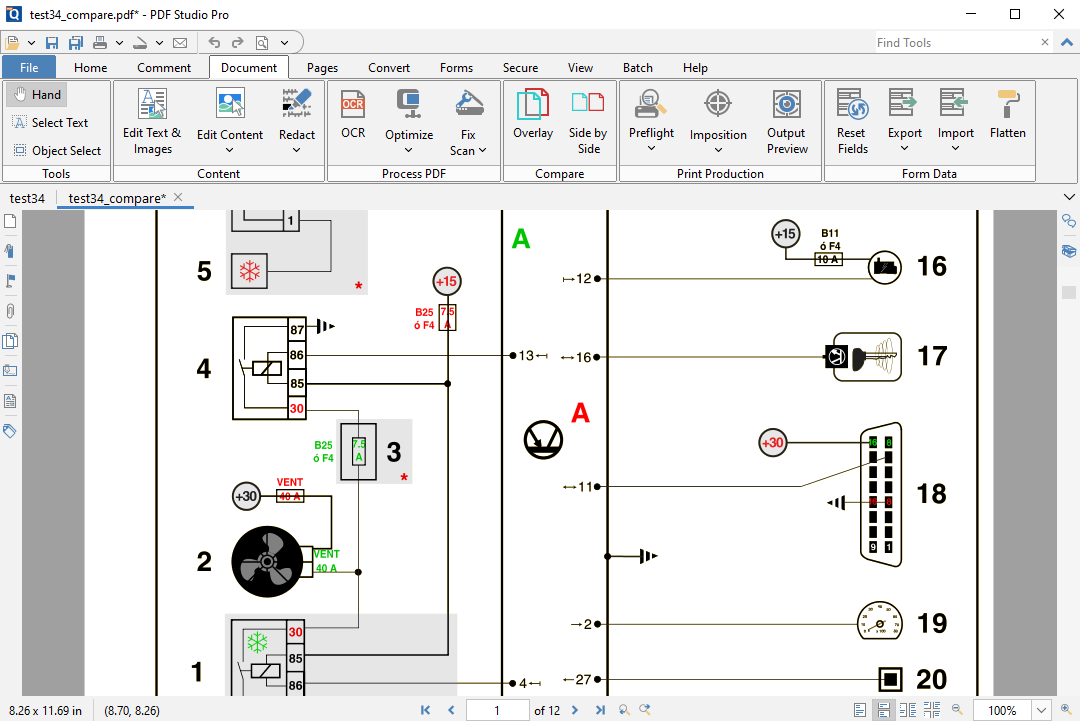Expand the Preflight dropdown
The width and height of the screenshot is (1080, 721).
pos(651,148)
